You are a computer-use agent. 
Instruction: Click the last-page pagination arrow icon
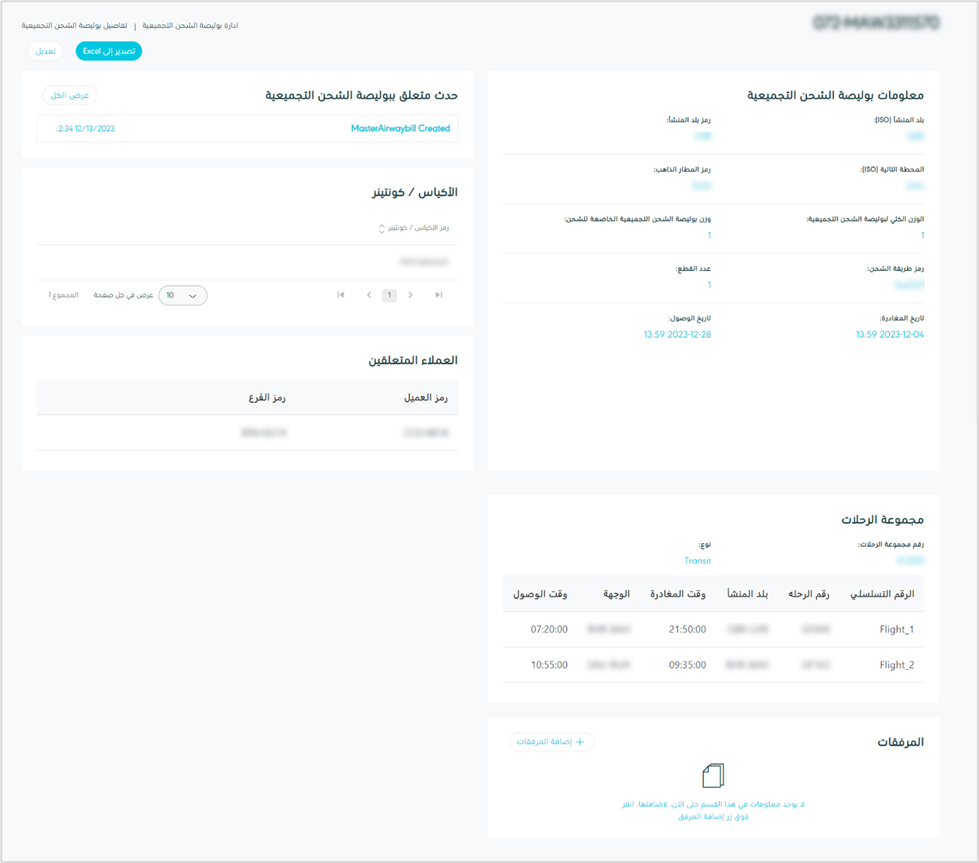coord(438,295)
